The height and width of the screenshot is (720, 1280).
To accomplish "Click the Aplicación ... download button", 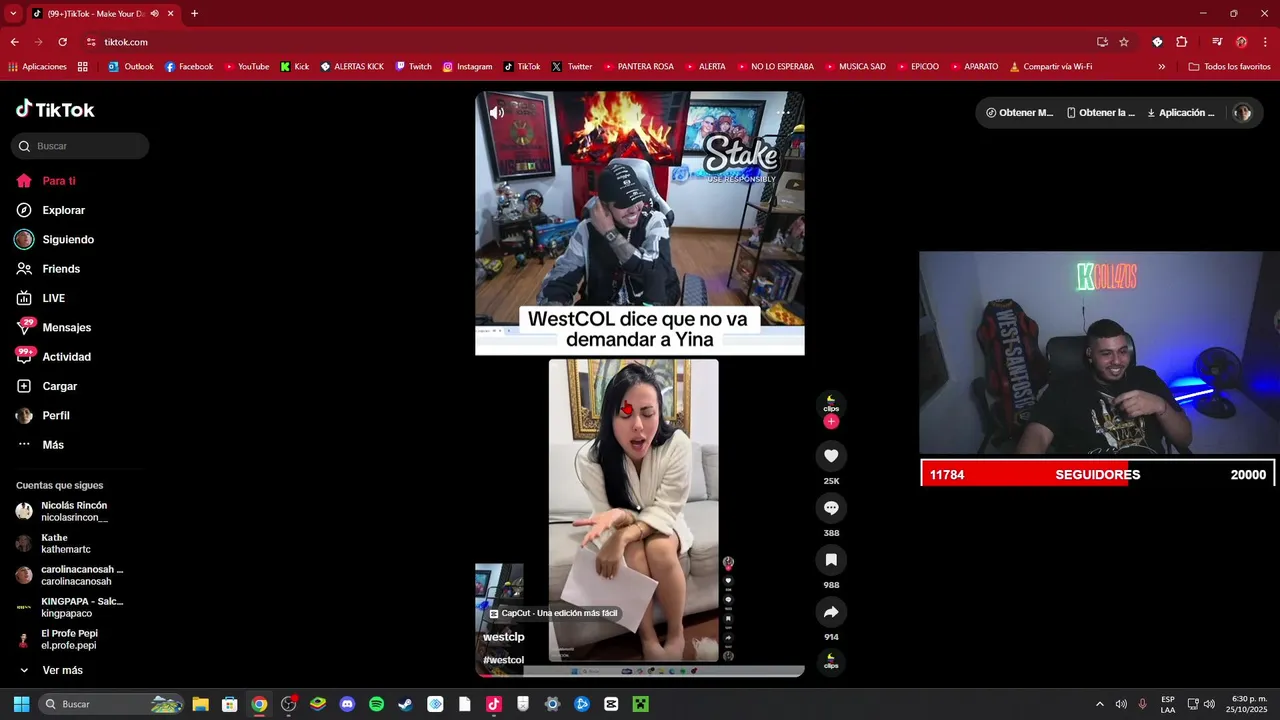I will click(x=1181, y=113).
